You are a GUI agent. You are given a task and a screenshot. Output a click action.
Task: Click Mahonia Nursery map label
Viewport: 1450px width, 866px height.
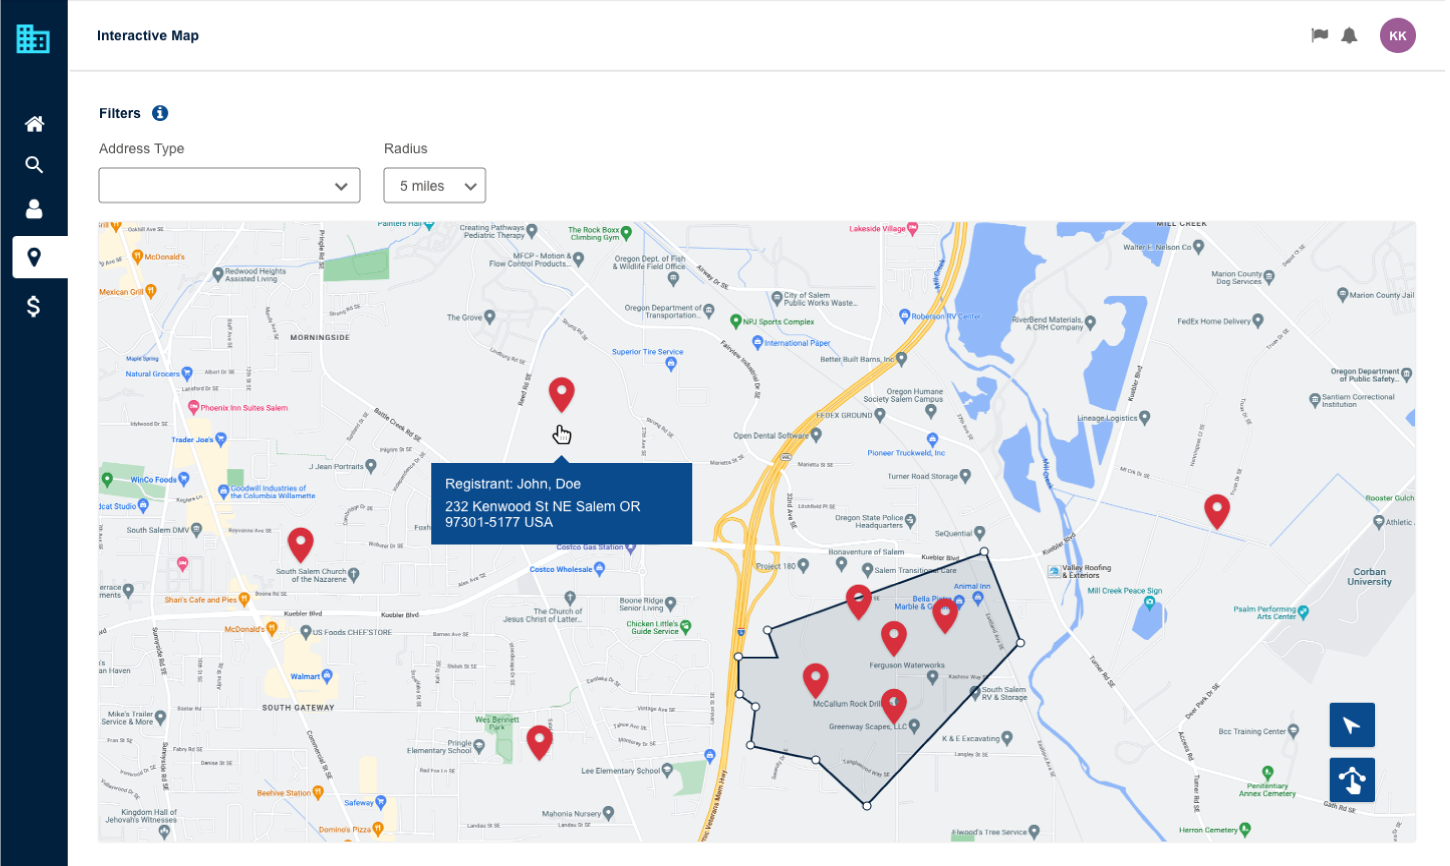coord(572,814)
